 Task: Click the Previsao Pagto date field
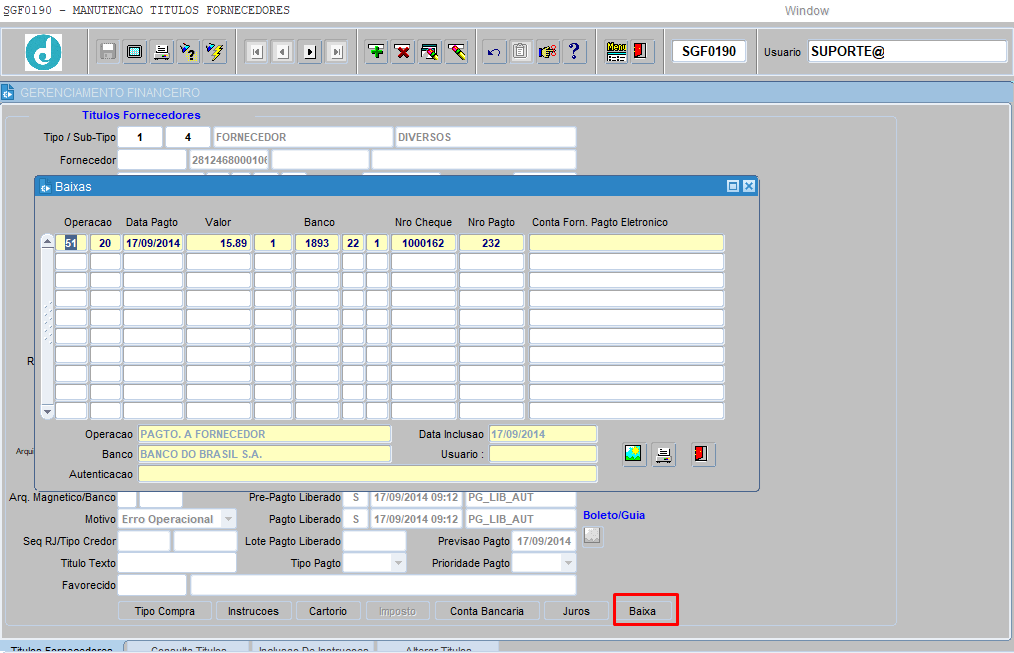point(544,541)
